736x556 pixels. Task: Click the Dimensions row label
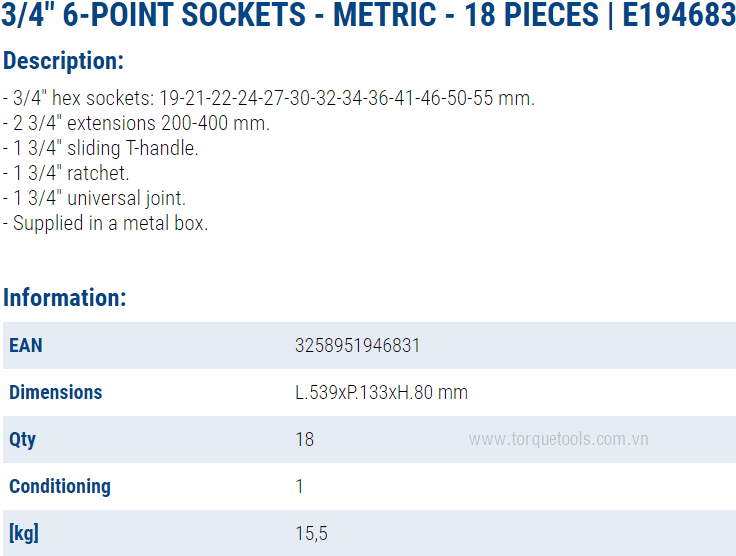pos(55,392)
